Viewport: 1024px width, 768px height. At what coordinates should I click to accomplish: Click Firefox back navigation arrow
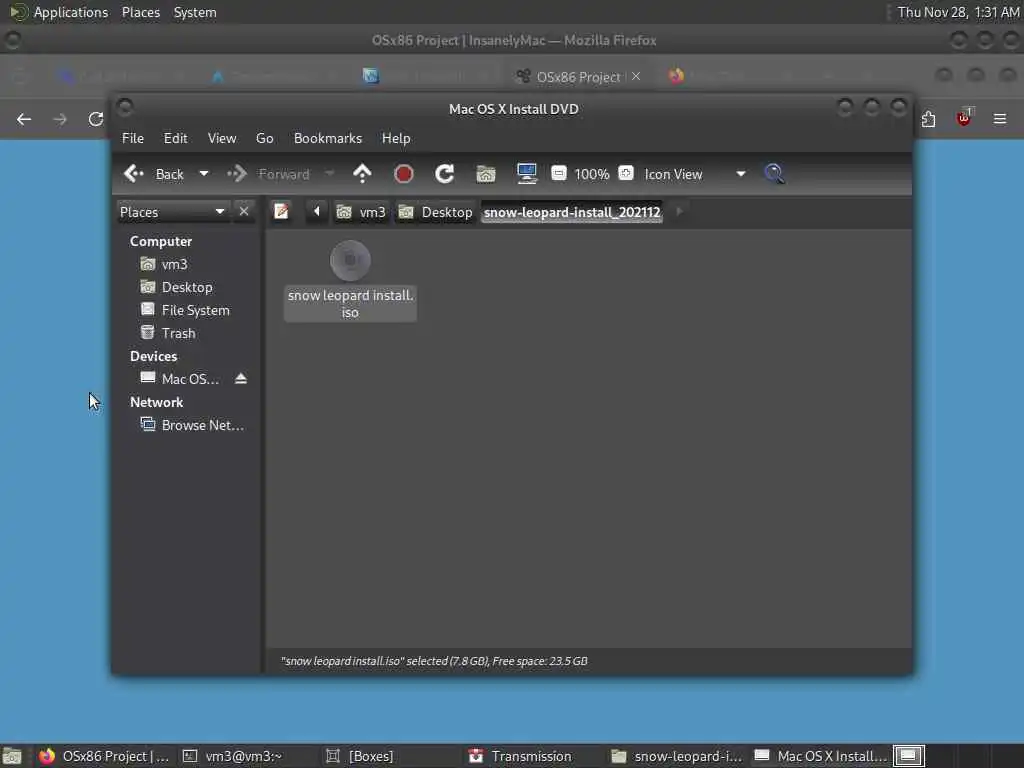tap(24, 119)
